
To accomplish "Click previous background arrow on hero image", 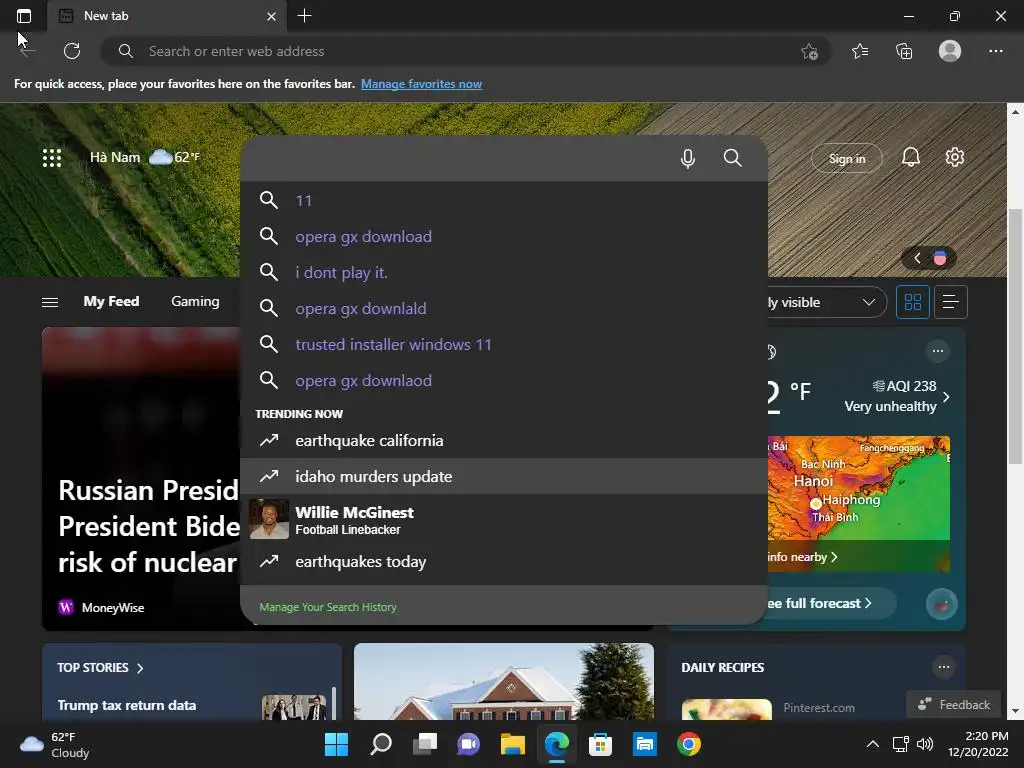I will pos(917,258).
